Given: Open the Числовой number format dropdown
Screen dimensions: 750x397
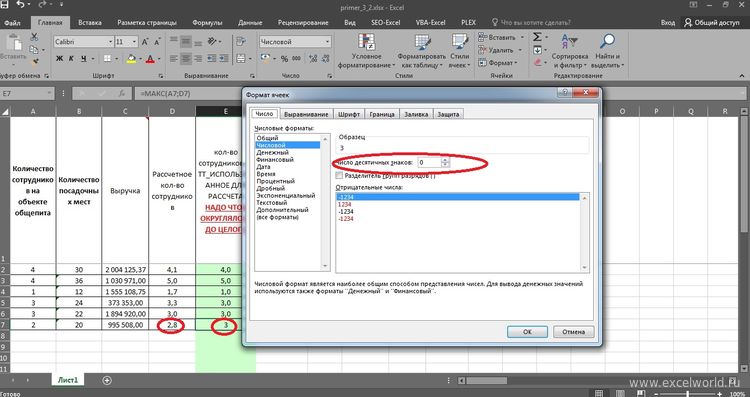Looking at the screenshot, I should click(328, 42).
